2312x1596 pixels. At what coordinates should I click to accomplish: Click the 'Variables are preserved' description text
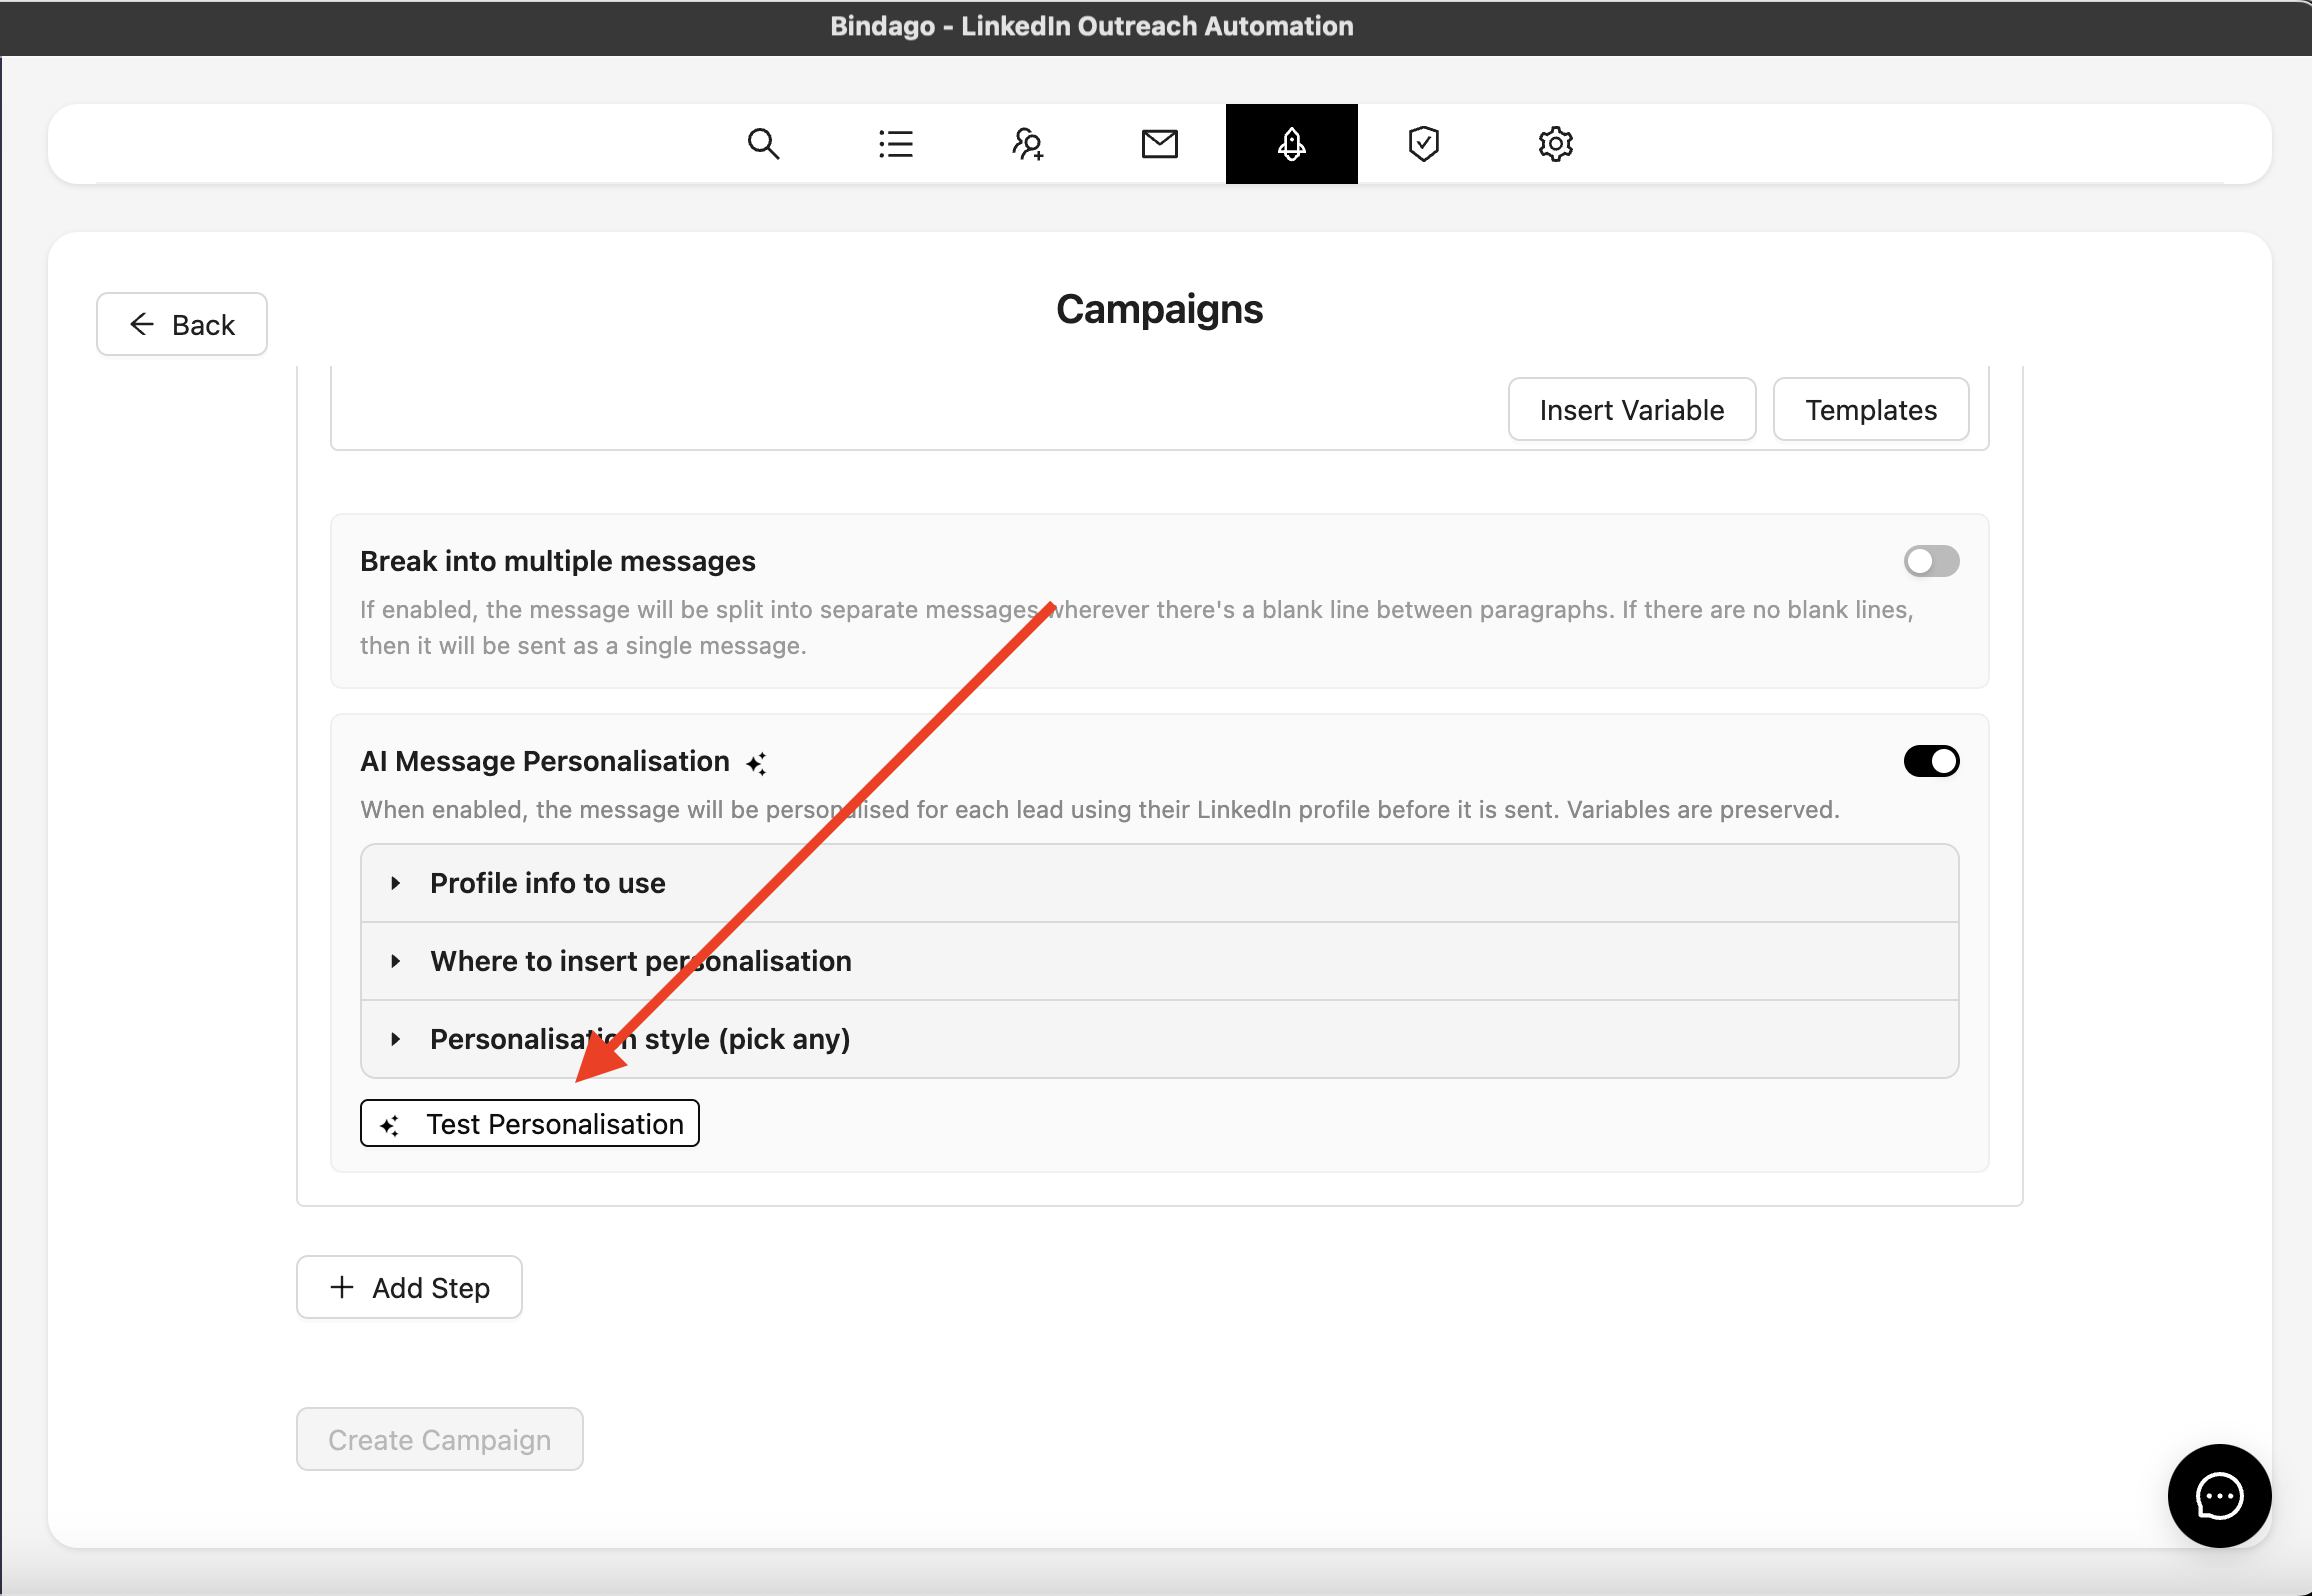1702,809
